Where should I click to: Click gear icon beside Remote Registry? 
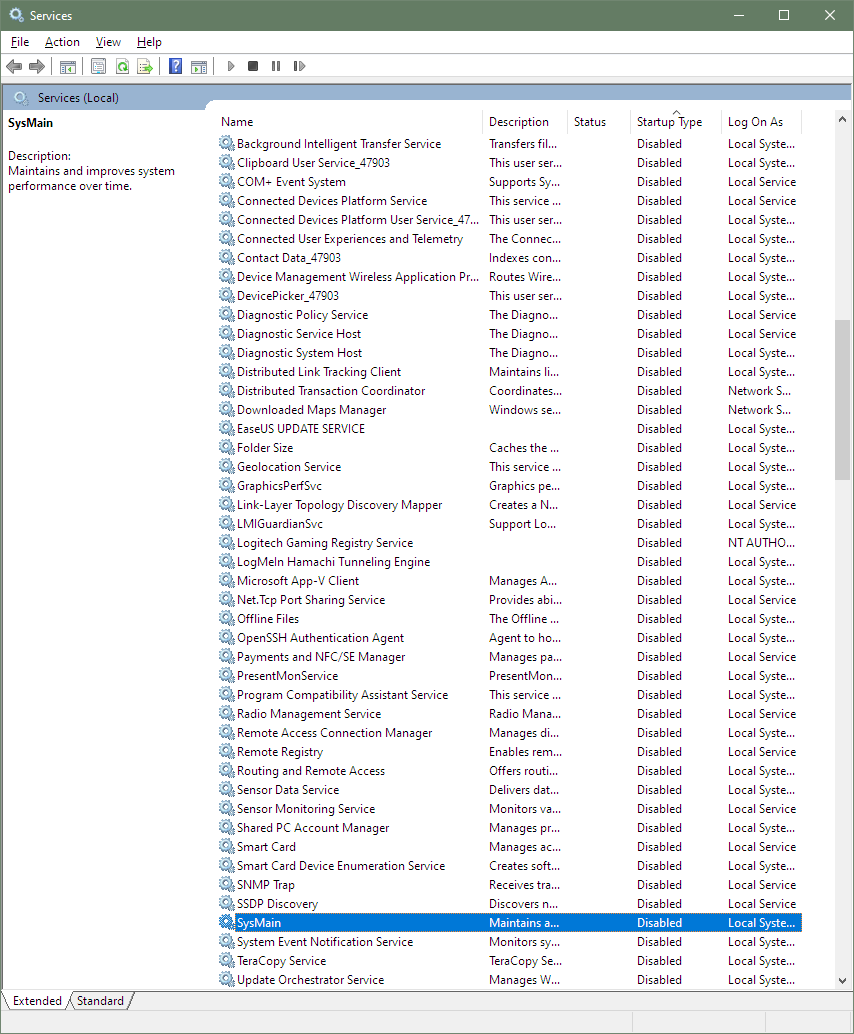227,752
